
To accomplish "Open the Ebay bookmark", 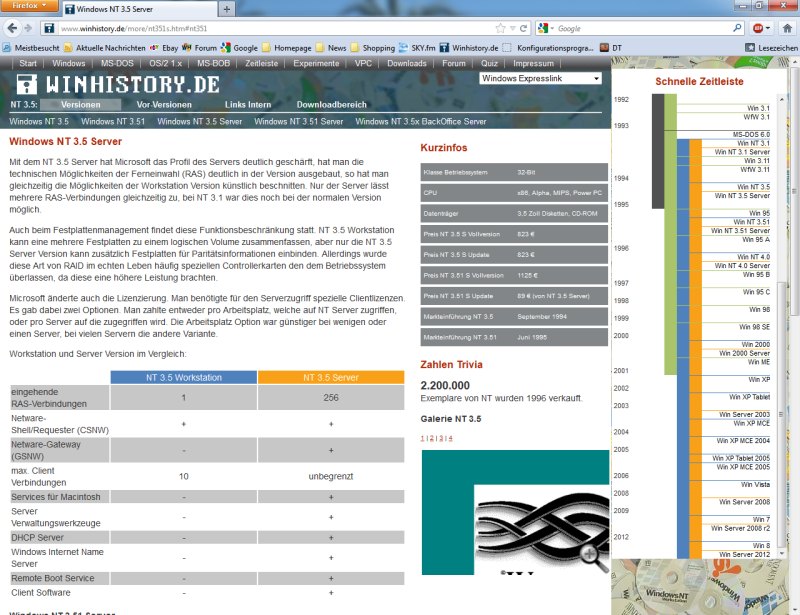I will [x=164, y=48].
